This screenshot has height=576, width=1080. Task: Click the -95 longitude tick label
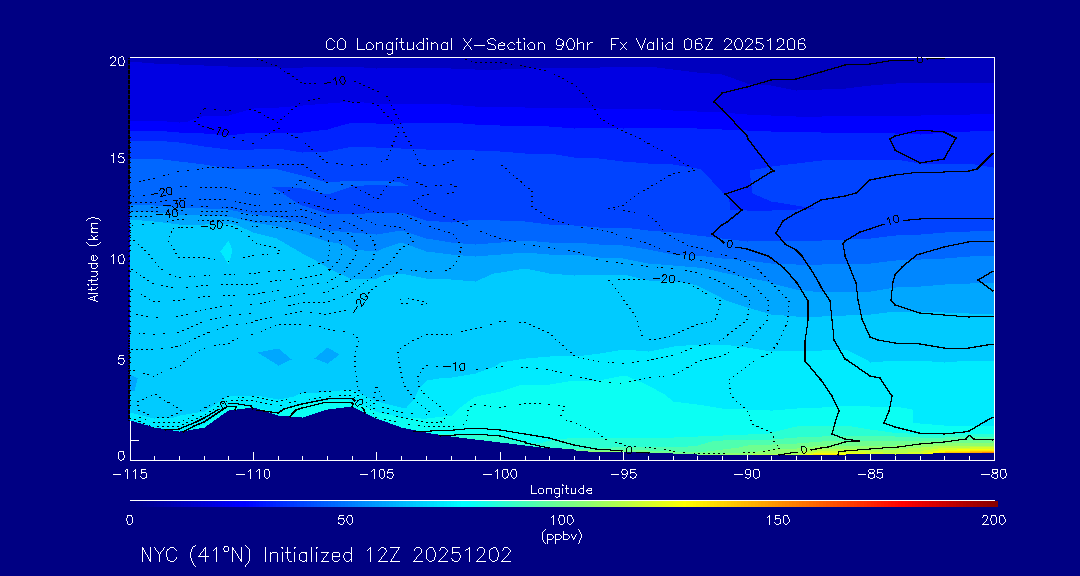tap(623, 475)
